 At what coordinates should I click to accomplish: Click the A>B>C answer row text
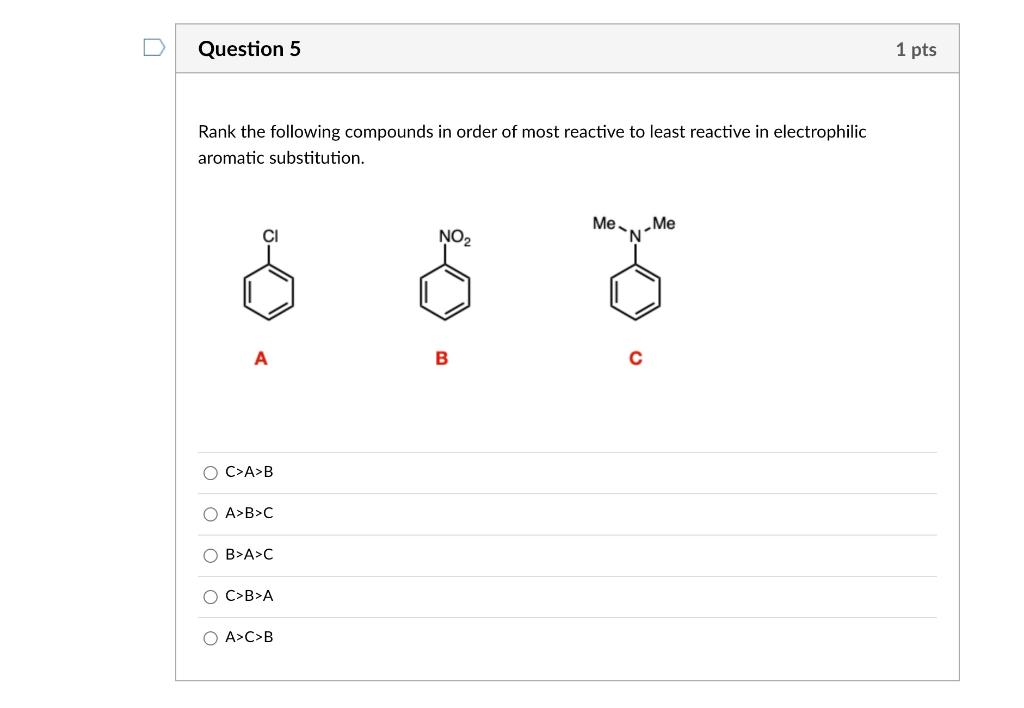[249, 513]
